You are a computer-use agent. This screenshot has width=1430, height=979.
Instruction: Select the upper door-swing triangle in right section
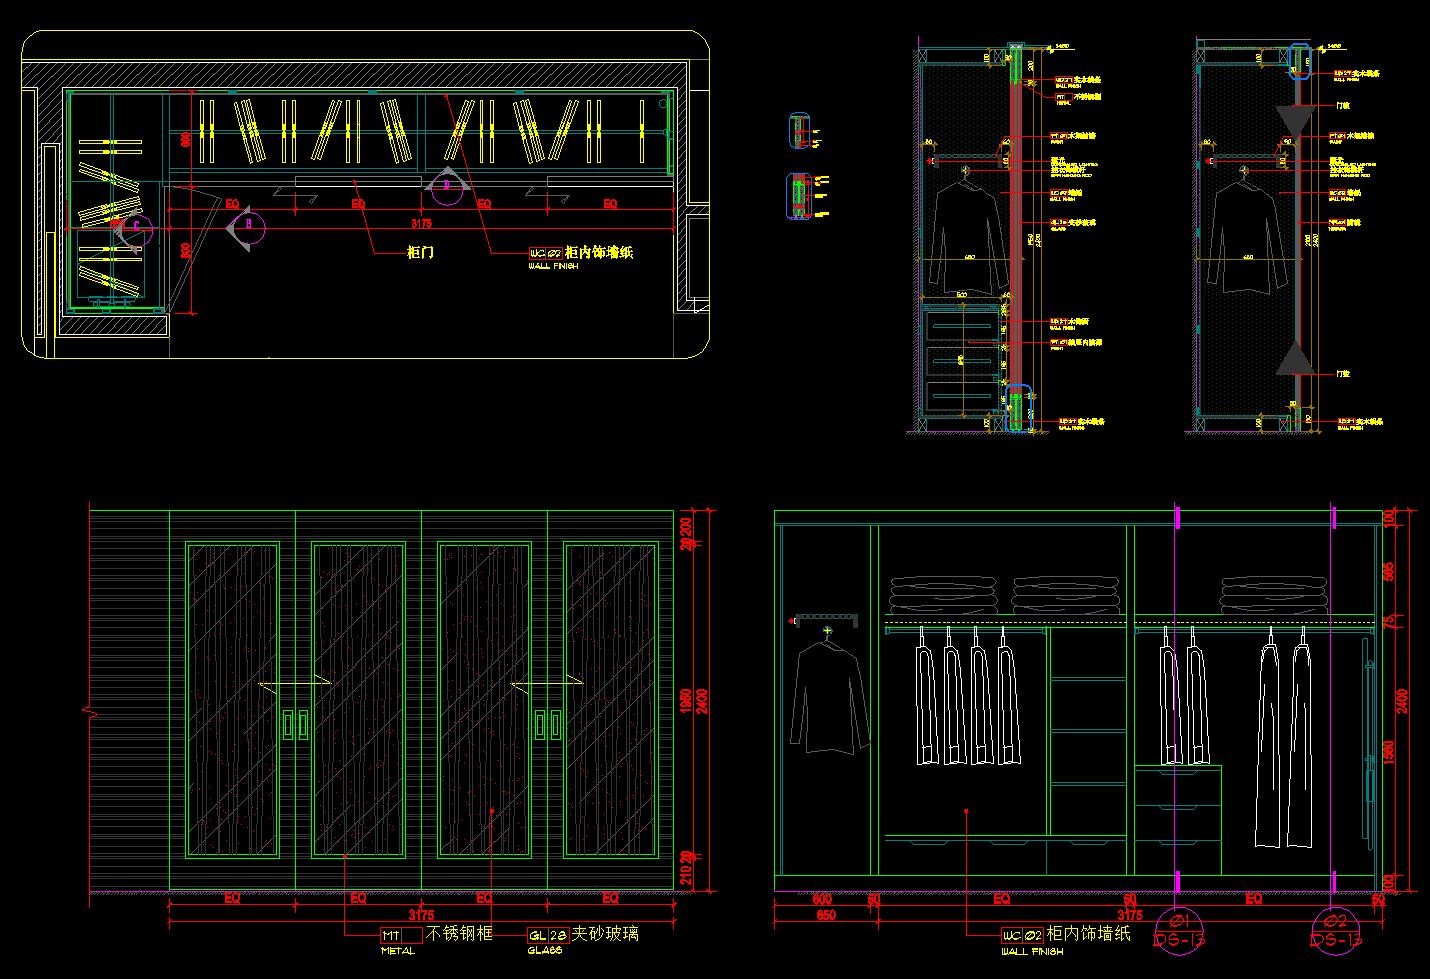1296,121
